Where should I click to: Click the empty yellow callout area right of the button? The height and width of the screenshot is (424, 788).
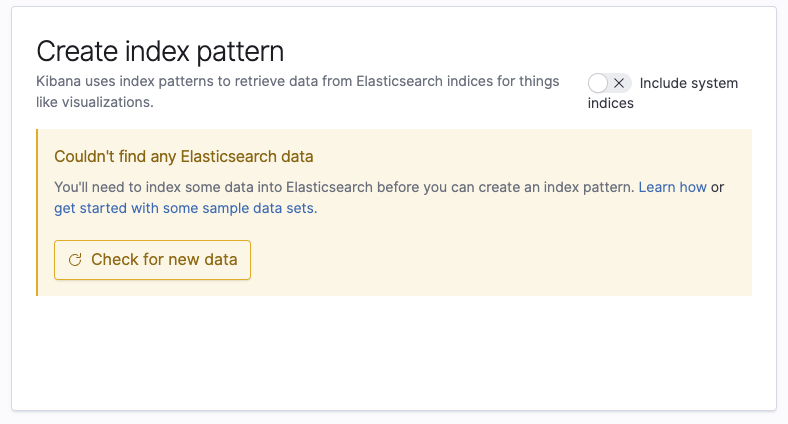[500, 260]
